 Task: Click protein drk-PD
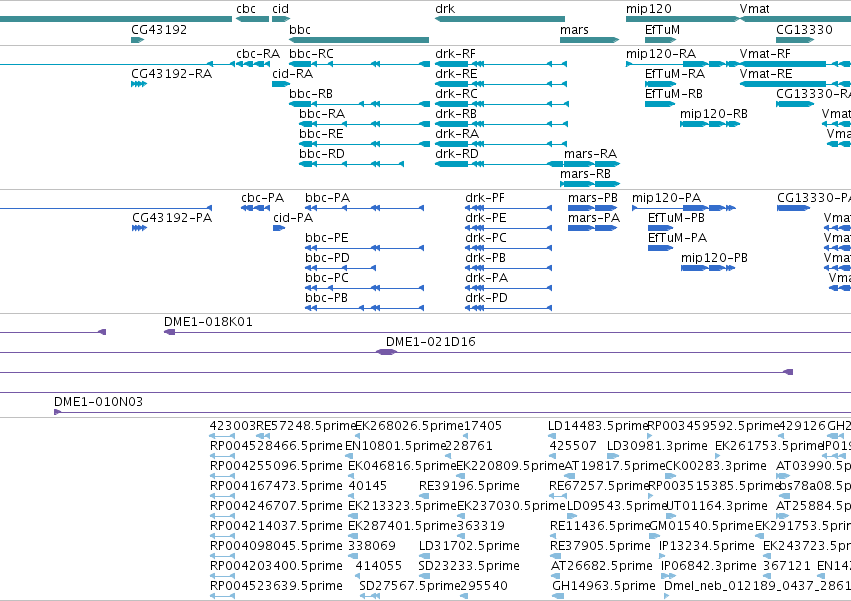[x=509, y=308]
